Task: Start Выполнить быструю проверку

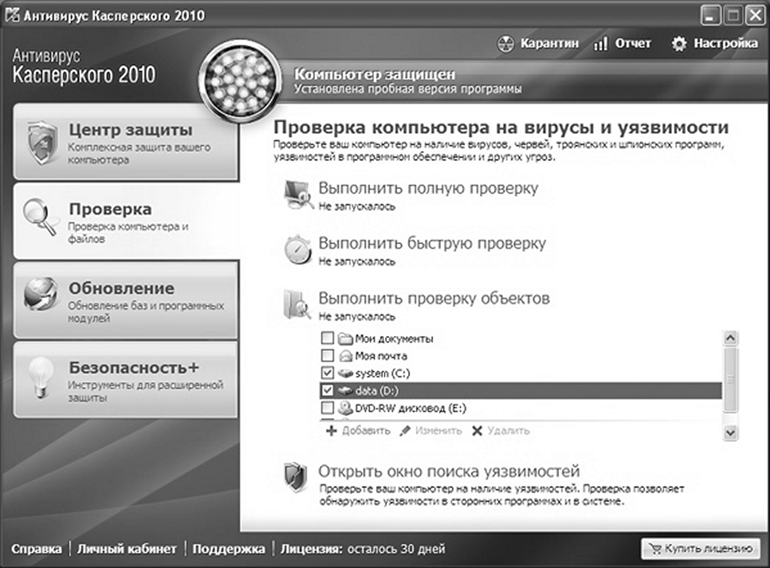Action: tap(432, 243)
